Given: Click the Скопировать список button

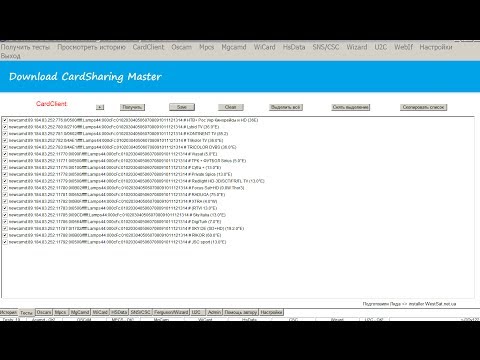Looking at the screenshot, I should click(423, 107).
